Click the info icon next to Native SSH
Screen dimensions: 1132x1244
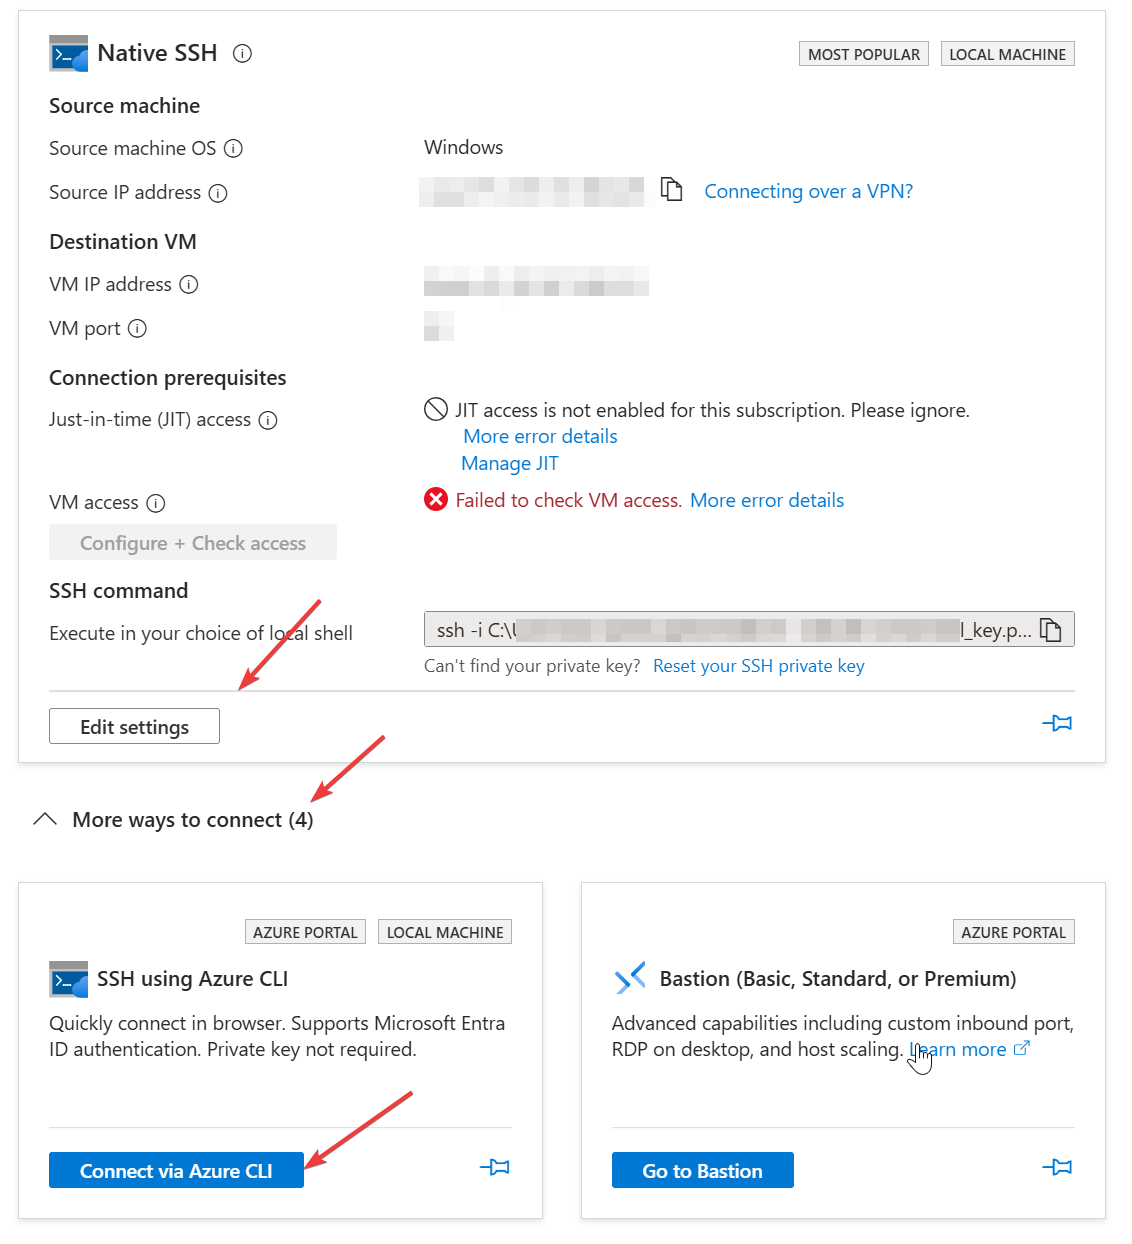(242, 54)
